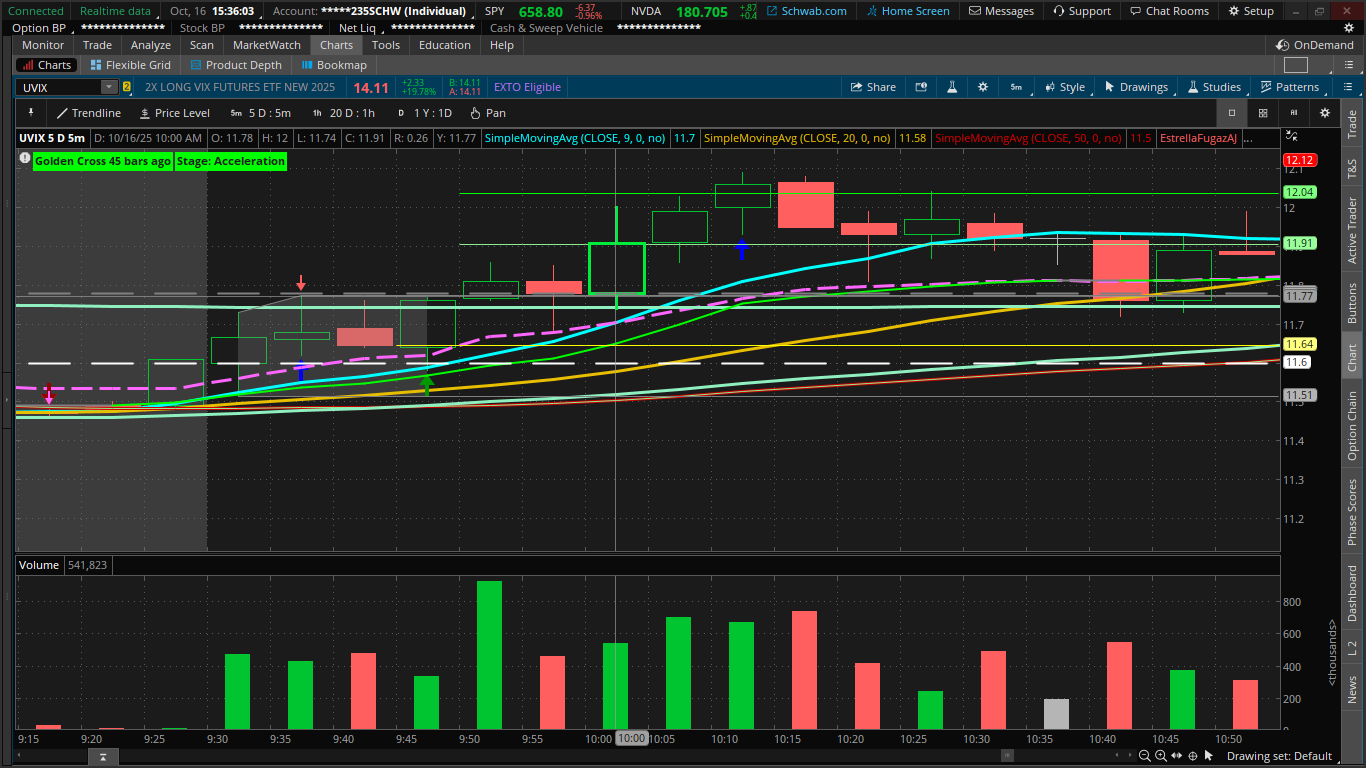
Task: Open the Option Chain side tab
Action: [1352, 427]
